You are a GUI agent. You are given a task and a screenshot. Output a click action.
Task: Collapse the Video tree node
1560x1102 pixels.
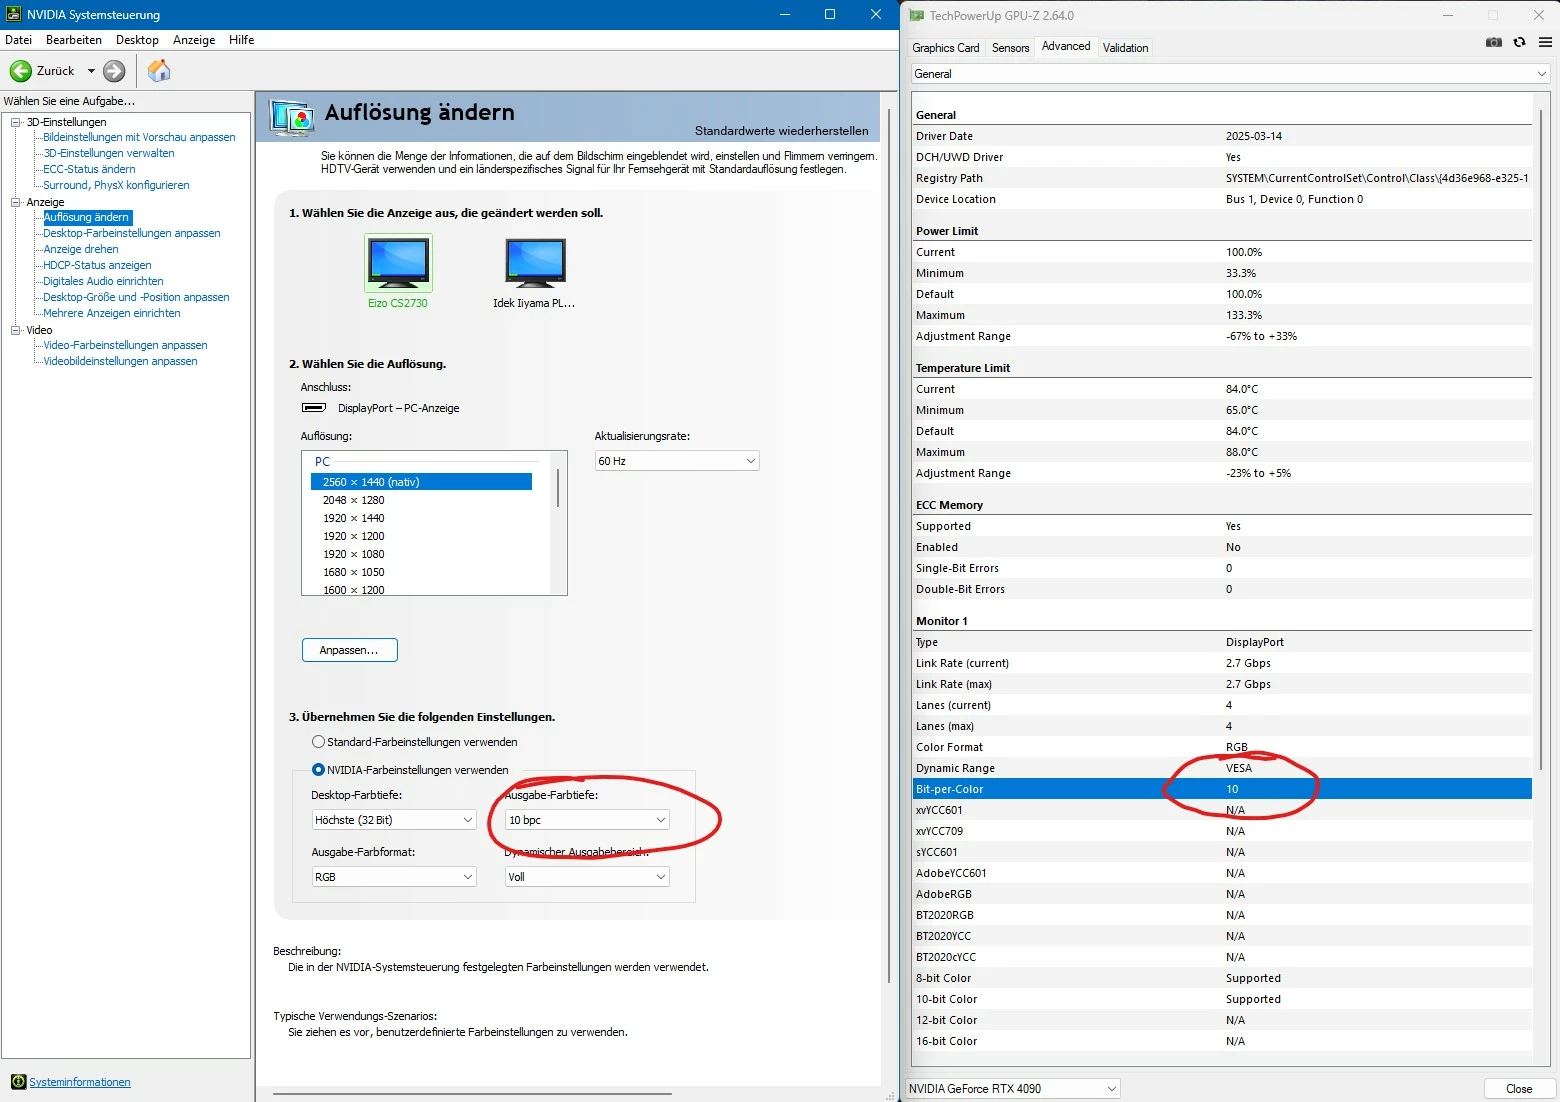tap(15, 330)
